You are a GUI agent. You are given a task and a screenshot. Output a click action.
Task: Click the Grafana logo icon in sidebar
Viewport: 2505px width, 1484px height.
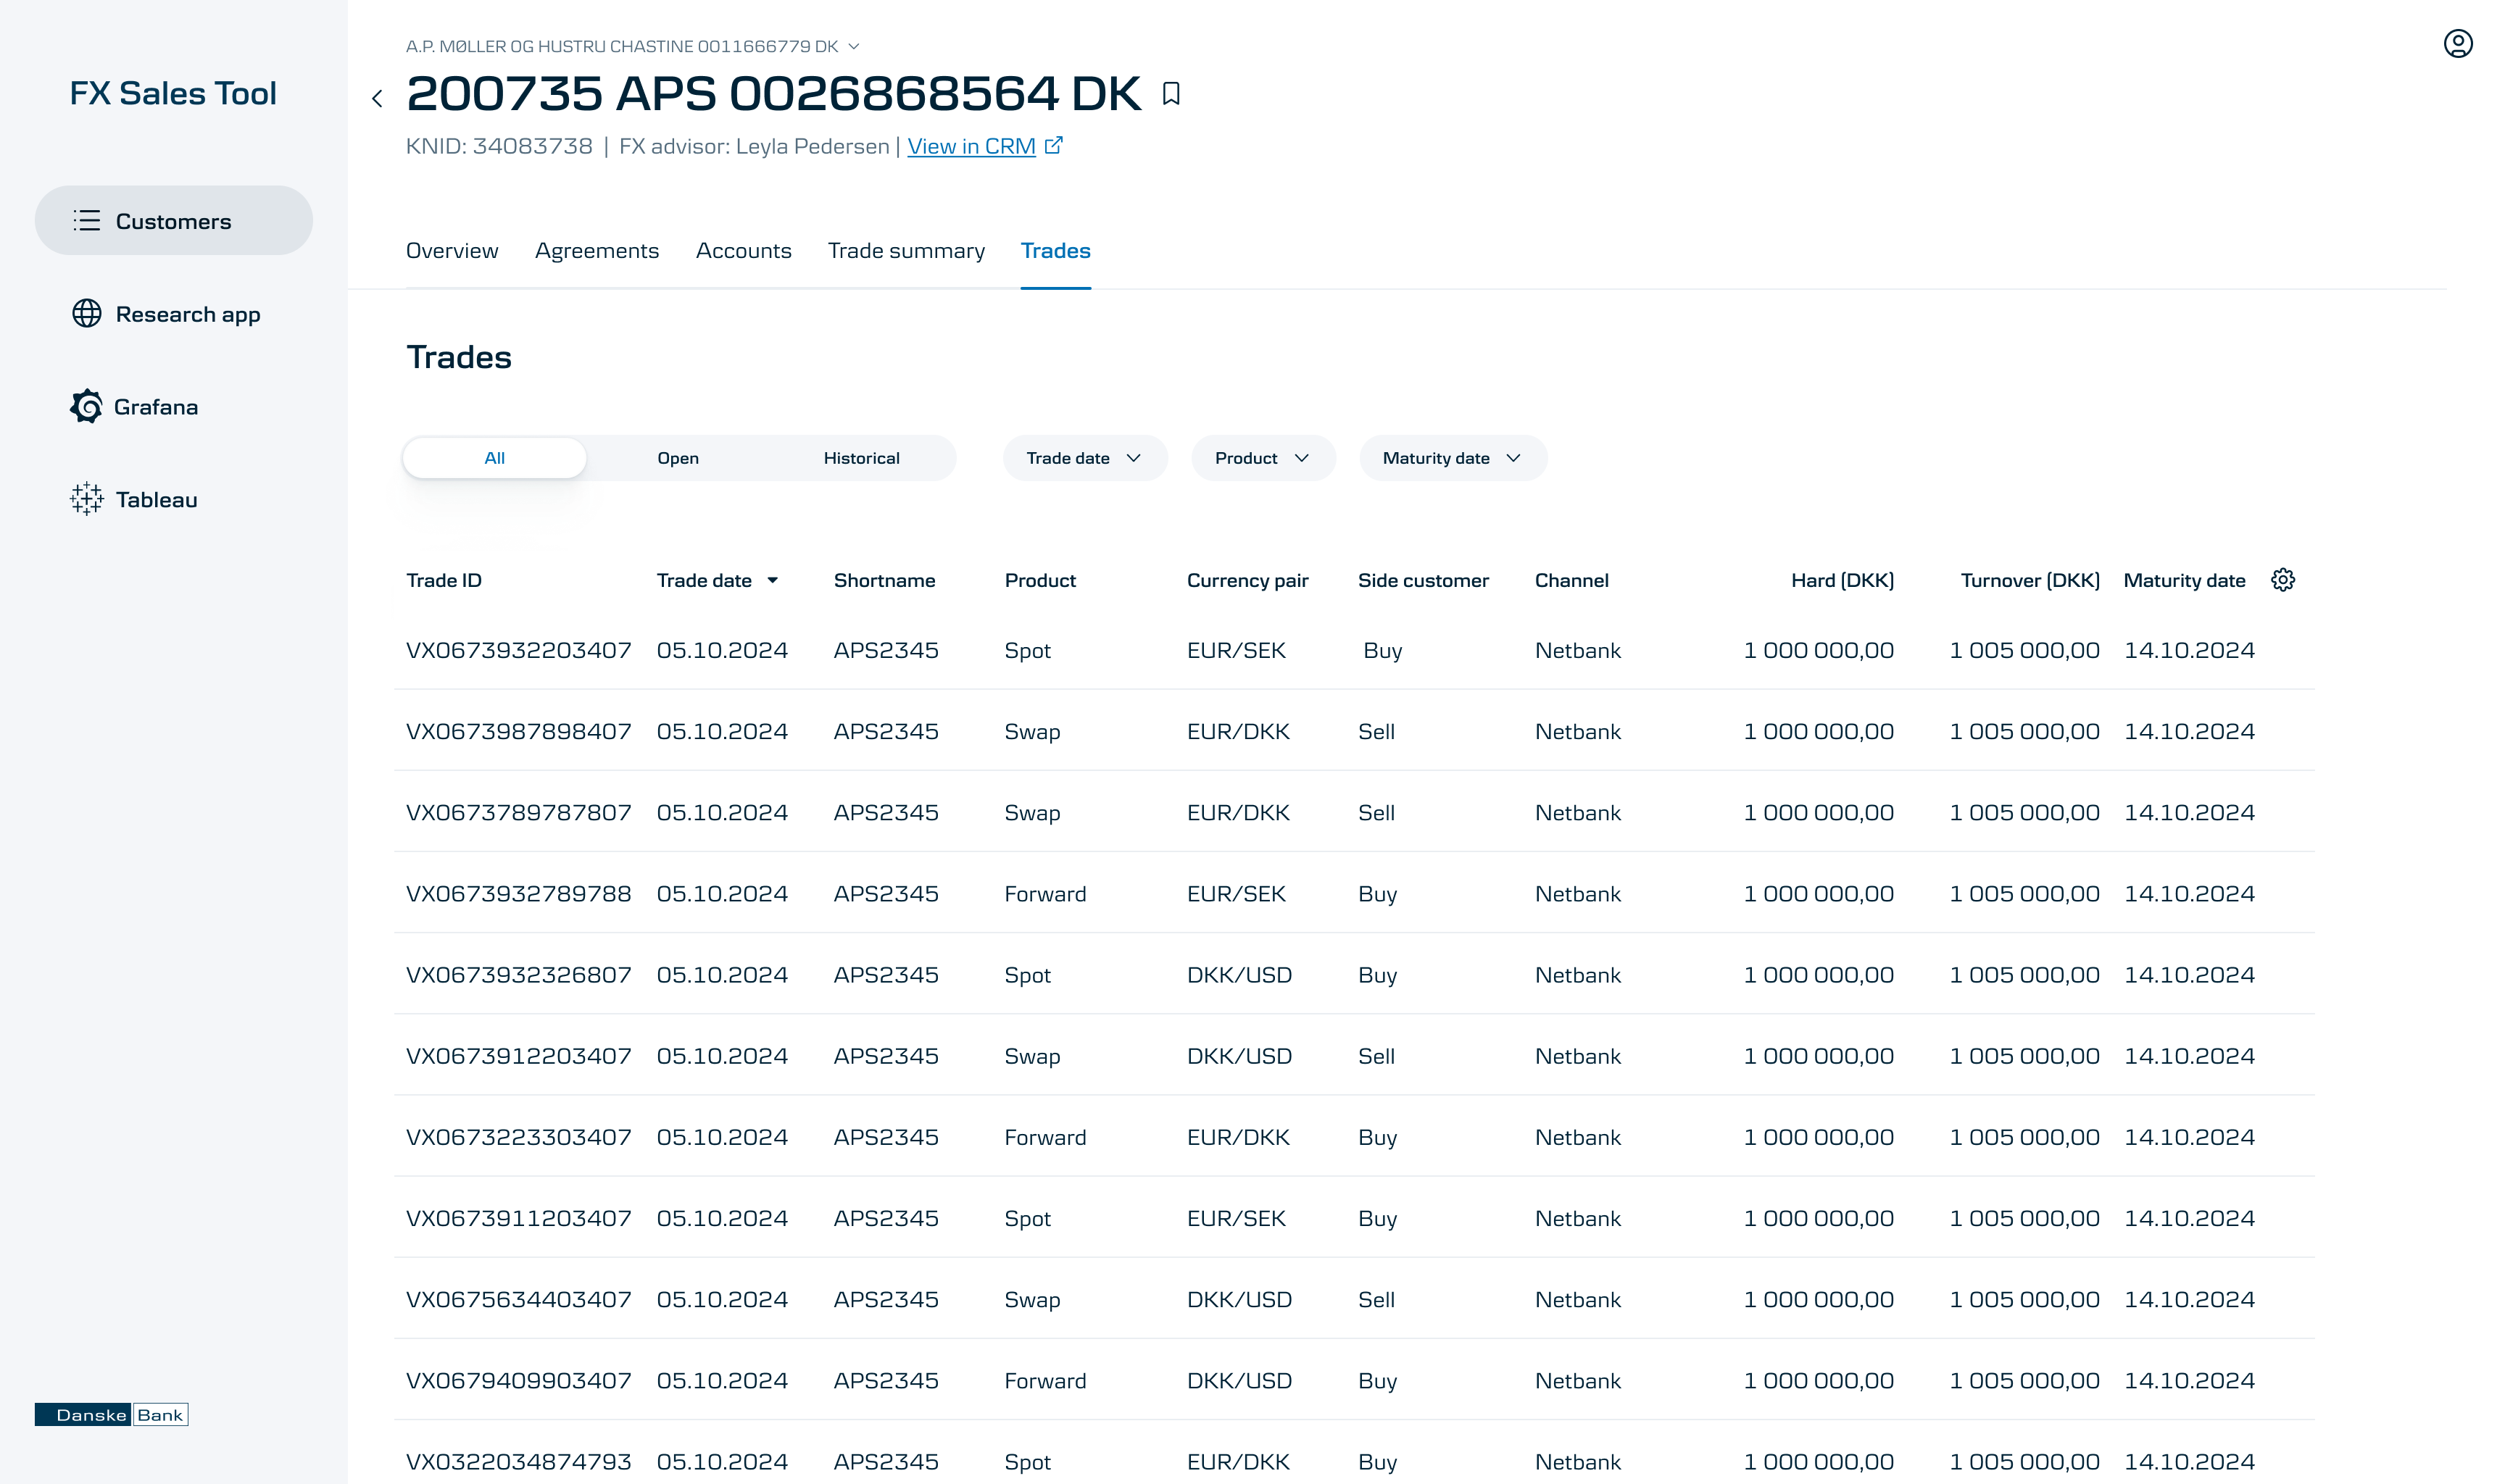pos(87,407)
